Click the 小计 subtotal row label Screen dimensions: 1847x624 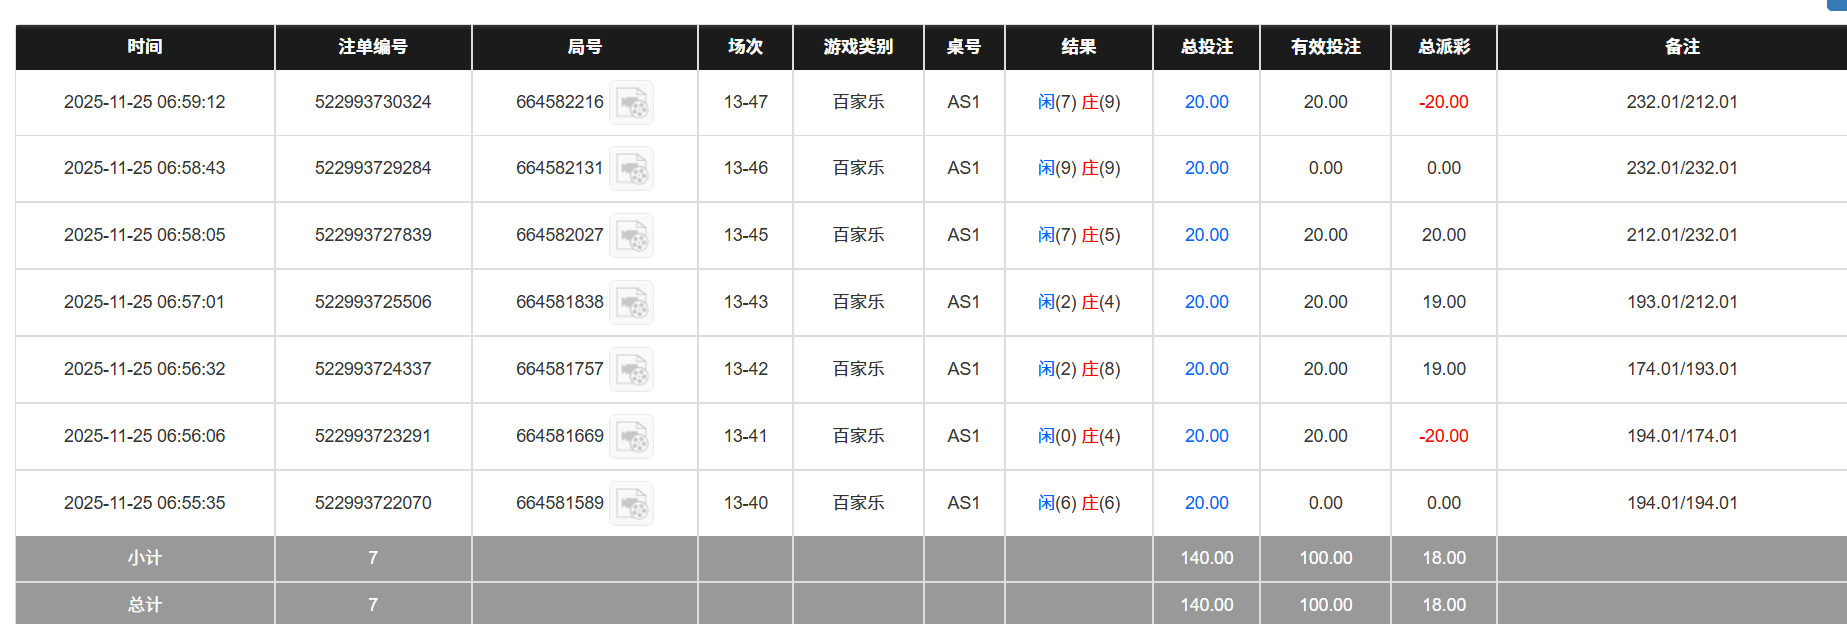coord(145,558)
